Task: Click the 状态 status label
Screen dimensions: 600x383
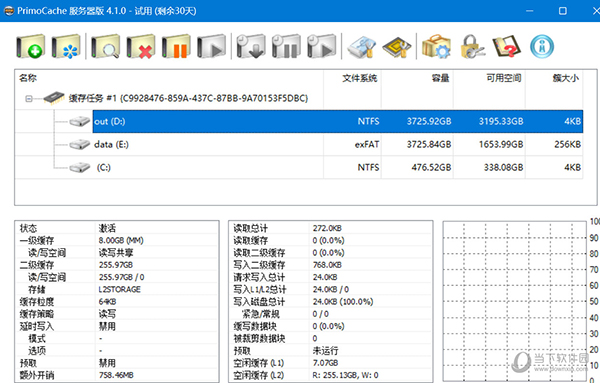Action: (28, 228)
